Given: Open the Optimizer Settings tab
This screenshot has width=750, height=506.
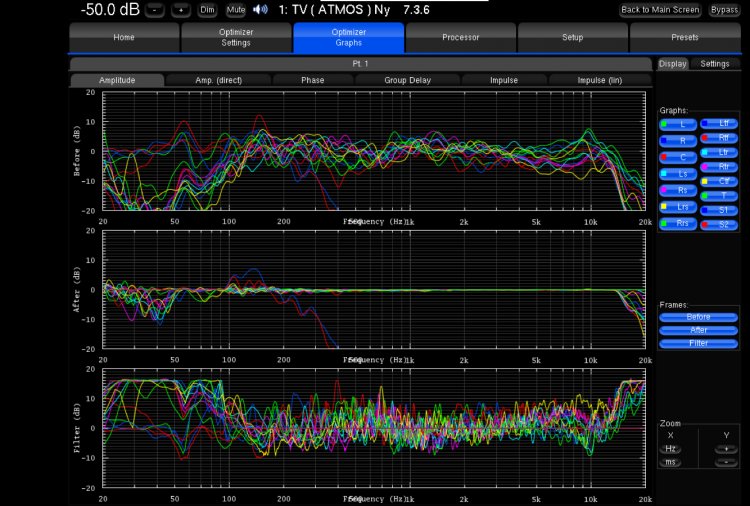Looking at the screenshot, I should click(236, 38).
